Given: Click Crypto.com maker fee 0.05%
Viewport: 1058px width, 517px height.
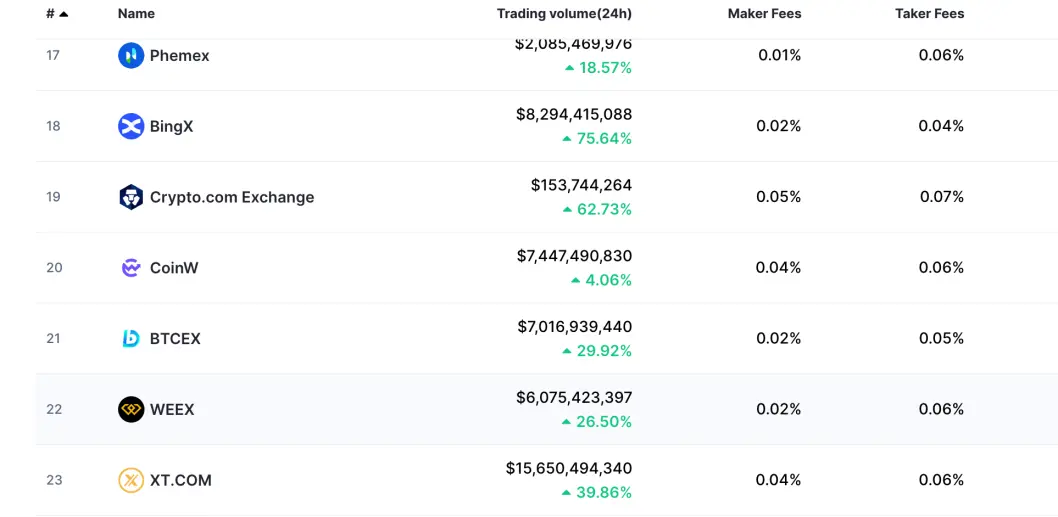Looking at the screenshot, I should 779,197.
